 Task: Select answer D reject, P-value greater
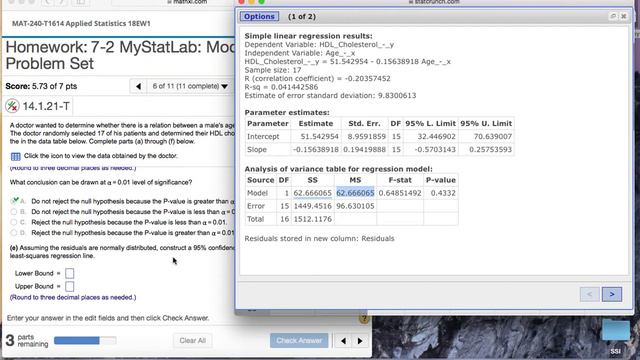tap(14, 233)
